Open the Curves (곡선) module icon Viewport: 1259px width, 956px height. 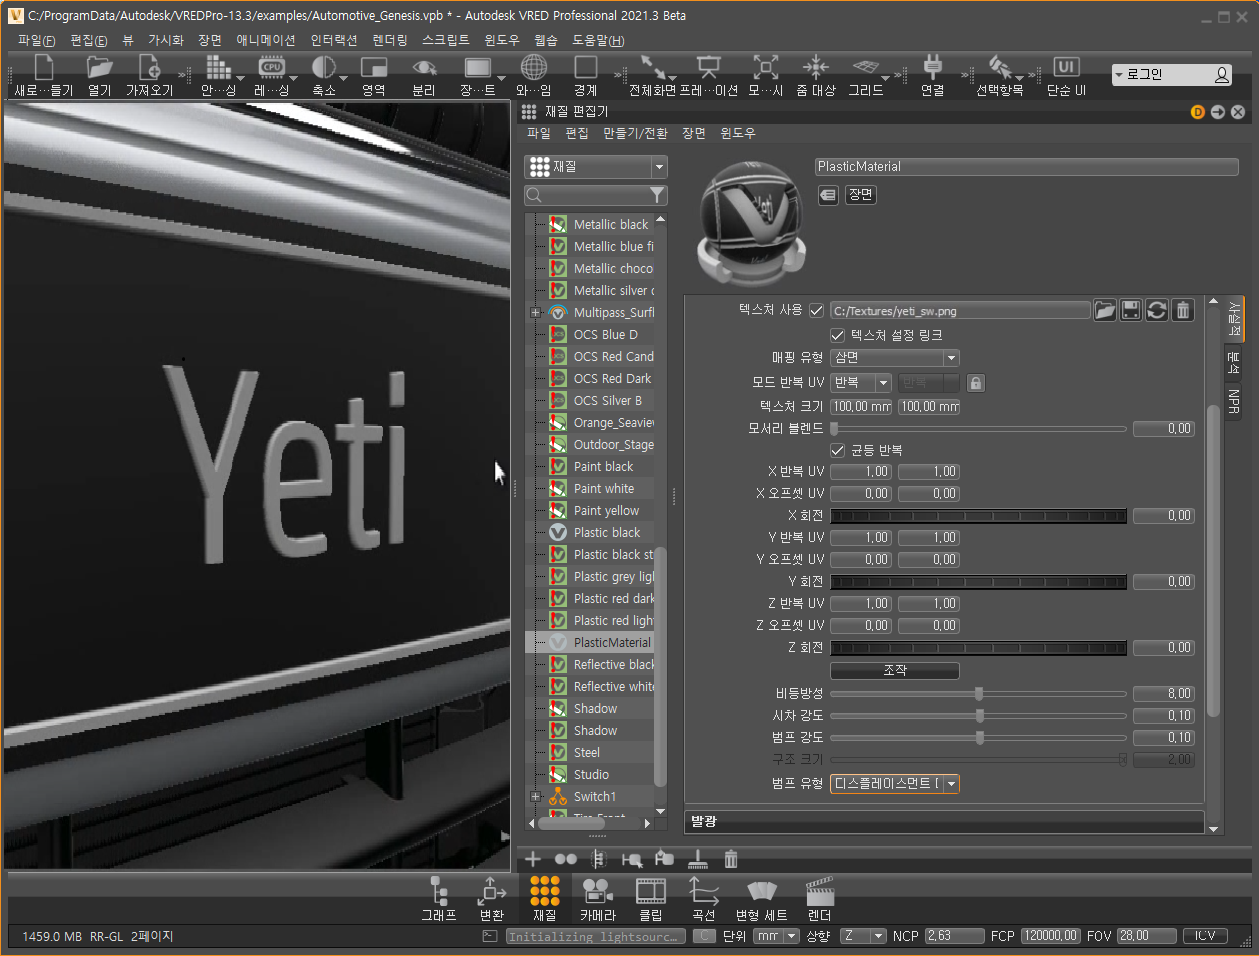tap(704, 891)
